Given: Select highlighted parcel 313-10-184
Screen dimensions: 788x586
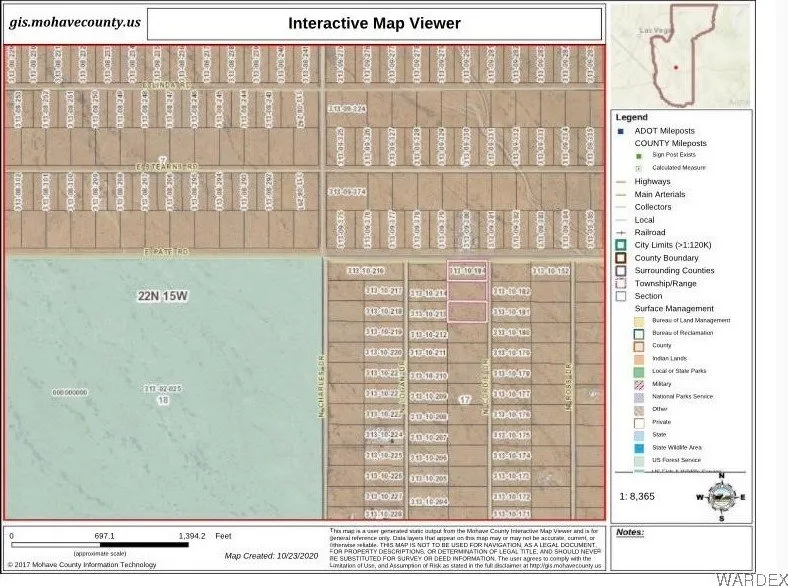Looking at the screenshot, I should 468,270.
